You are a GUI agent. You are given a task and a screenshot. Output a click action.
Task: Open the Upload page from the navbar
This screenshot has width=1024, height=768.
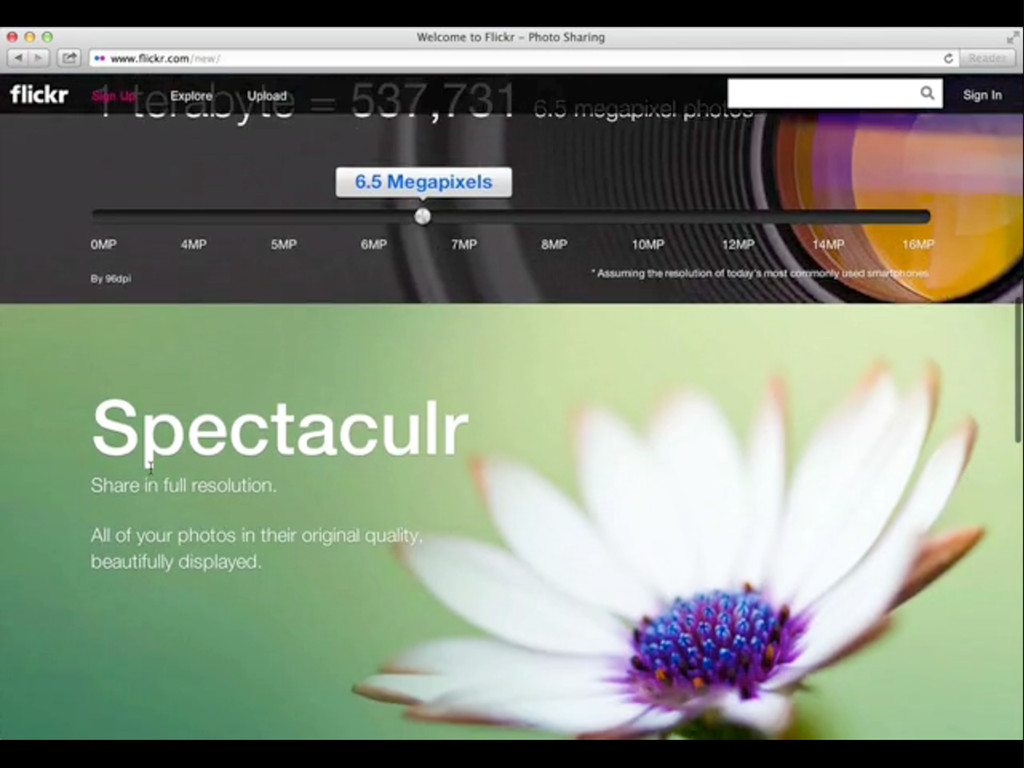267,96
